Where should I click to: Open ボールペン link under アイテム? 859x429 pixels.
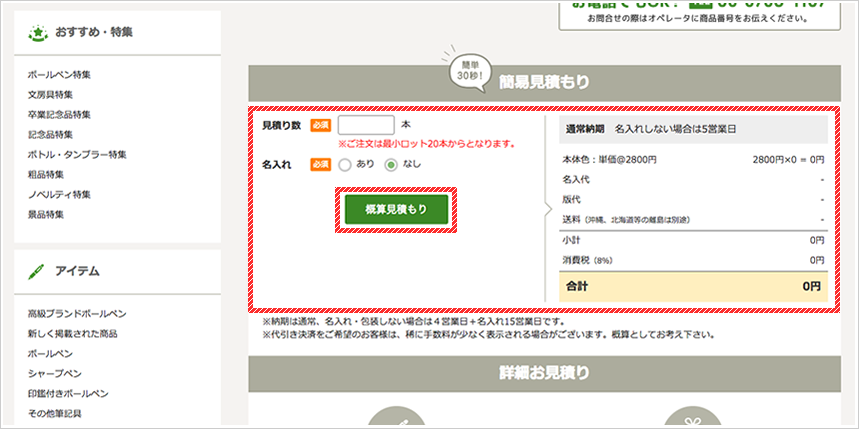(x=50, y=354)
